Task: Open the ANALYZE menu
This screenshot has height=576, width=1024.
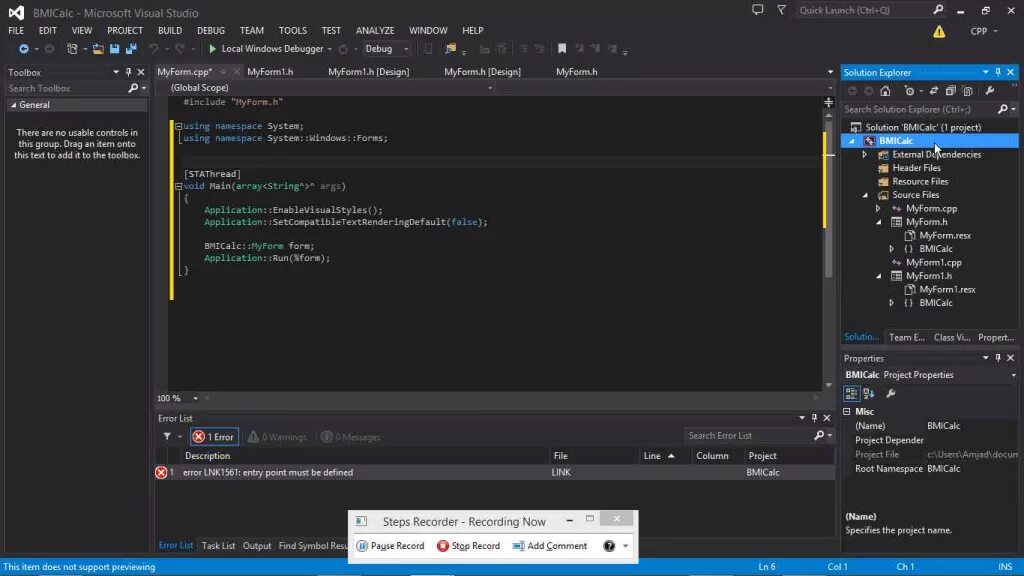Action: [x=375, y=31]
